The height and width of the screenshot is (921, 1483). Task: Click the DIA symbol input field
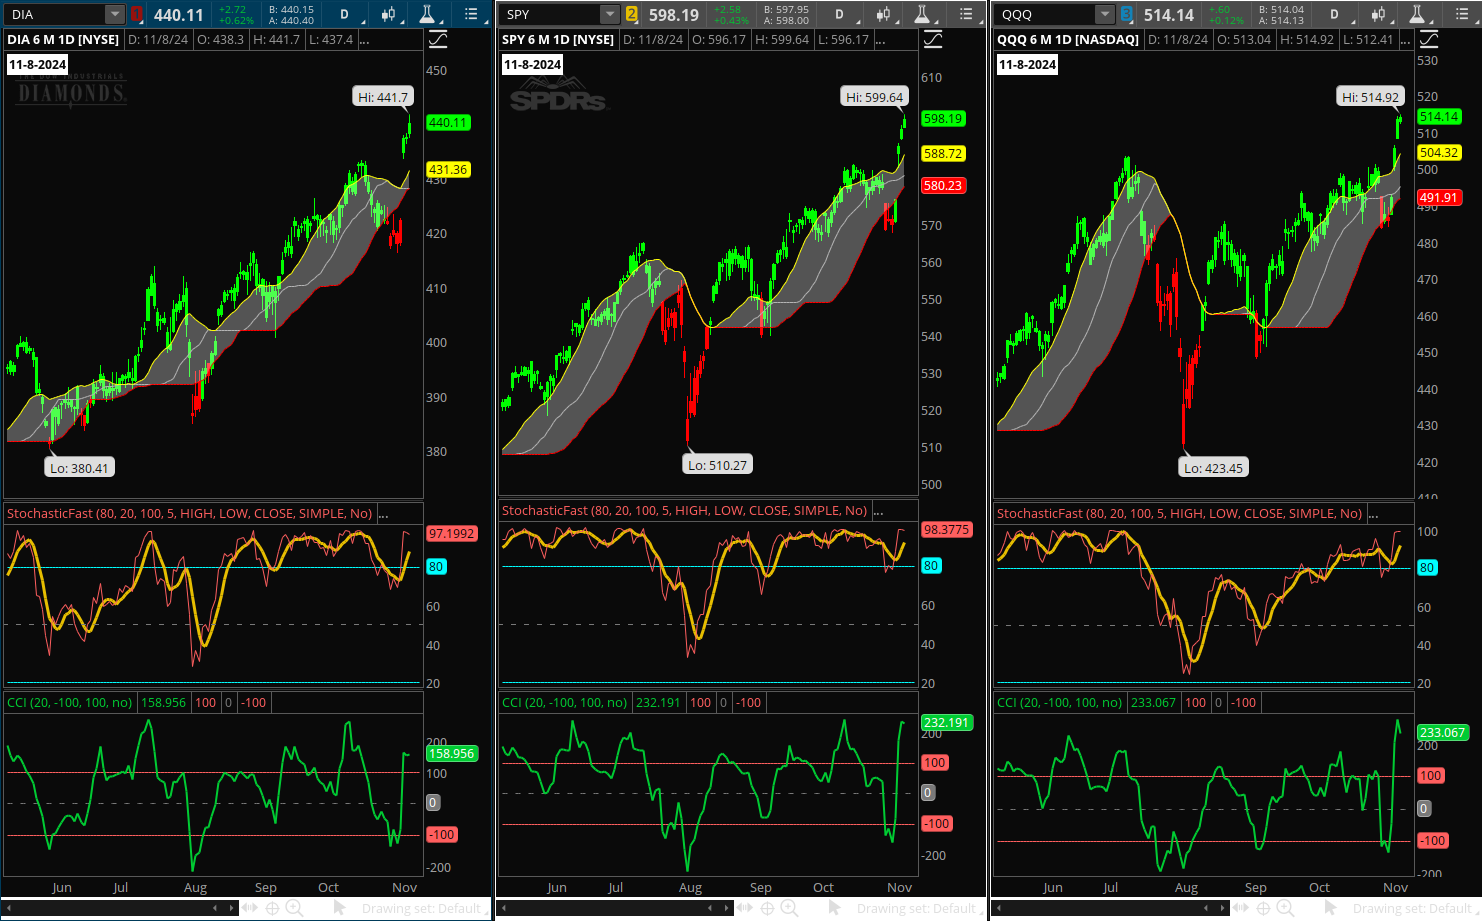point(55,14)
